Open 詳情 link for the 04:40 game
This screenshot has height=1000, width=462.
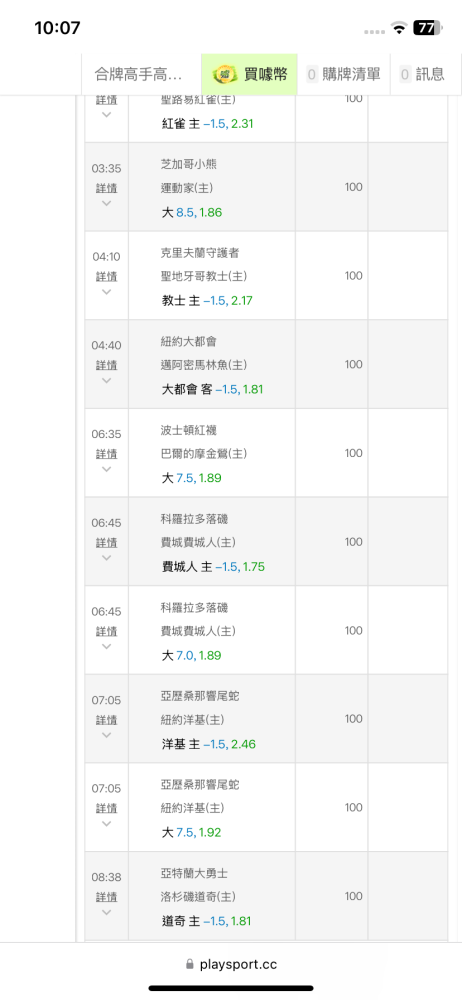[x=107, y=365]
